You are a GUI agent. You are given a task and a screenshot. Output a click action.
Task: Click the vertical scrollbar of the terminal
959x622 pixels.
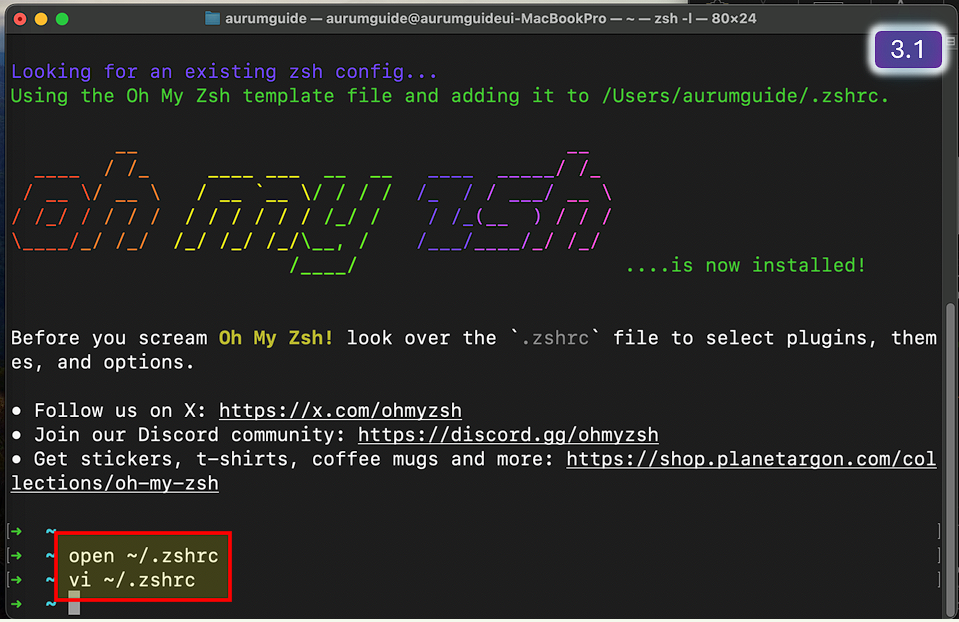point(950,459)
